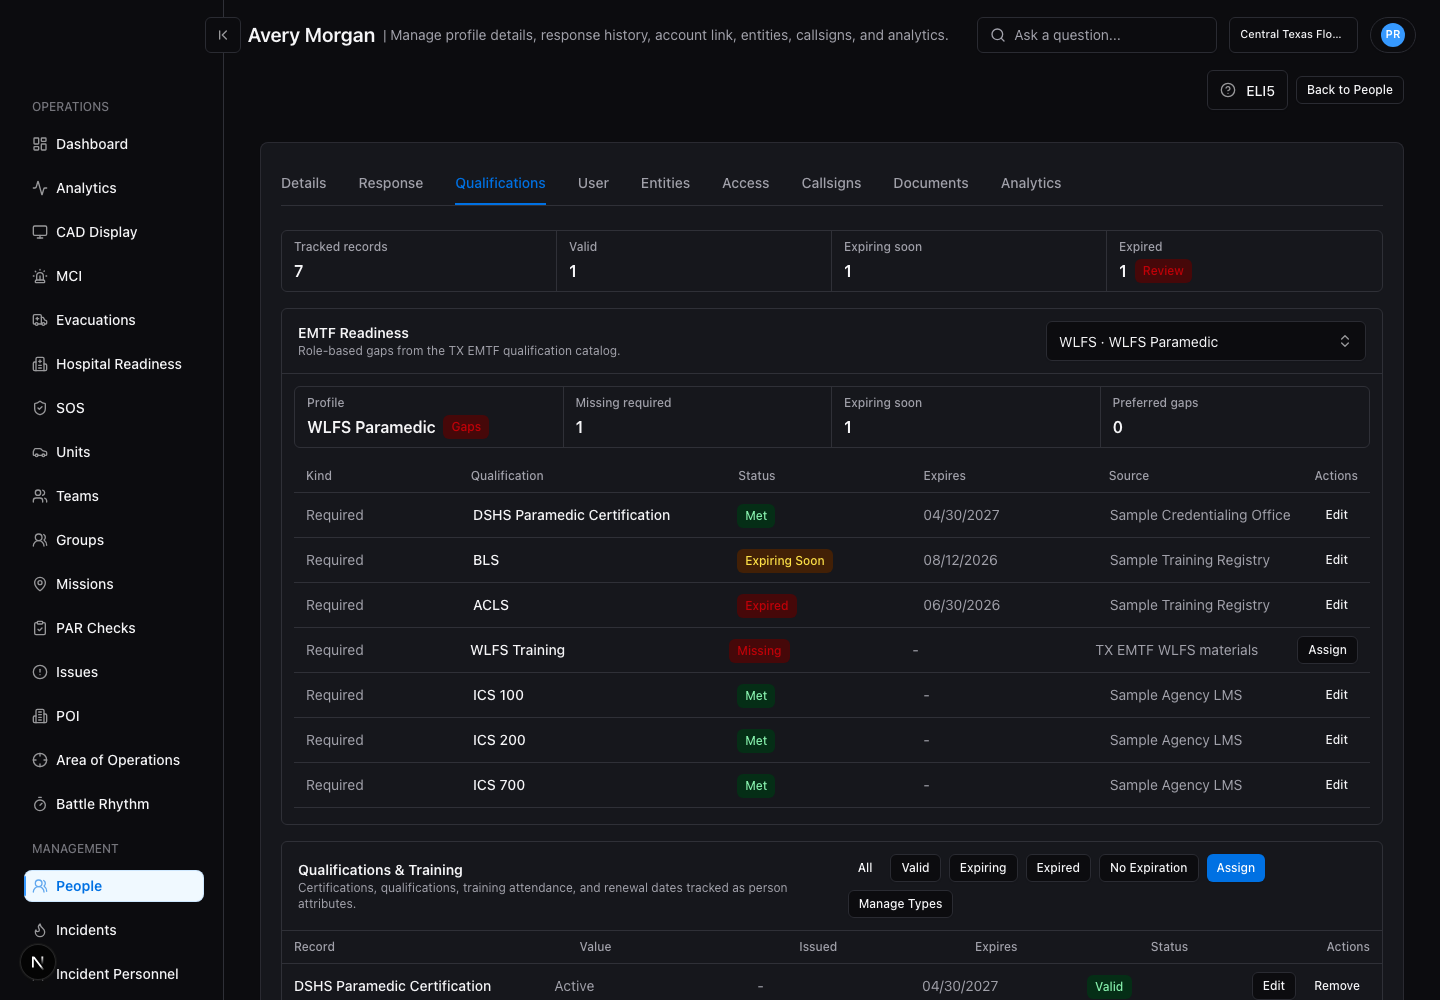The width and height of the screenshot is (1440, 1000).
Task: Open Dashboard icon in the sidebar
Action: (40, 144)
